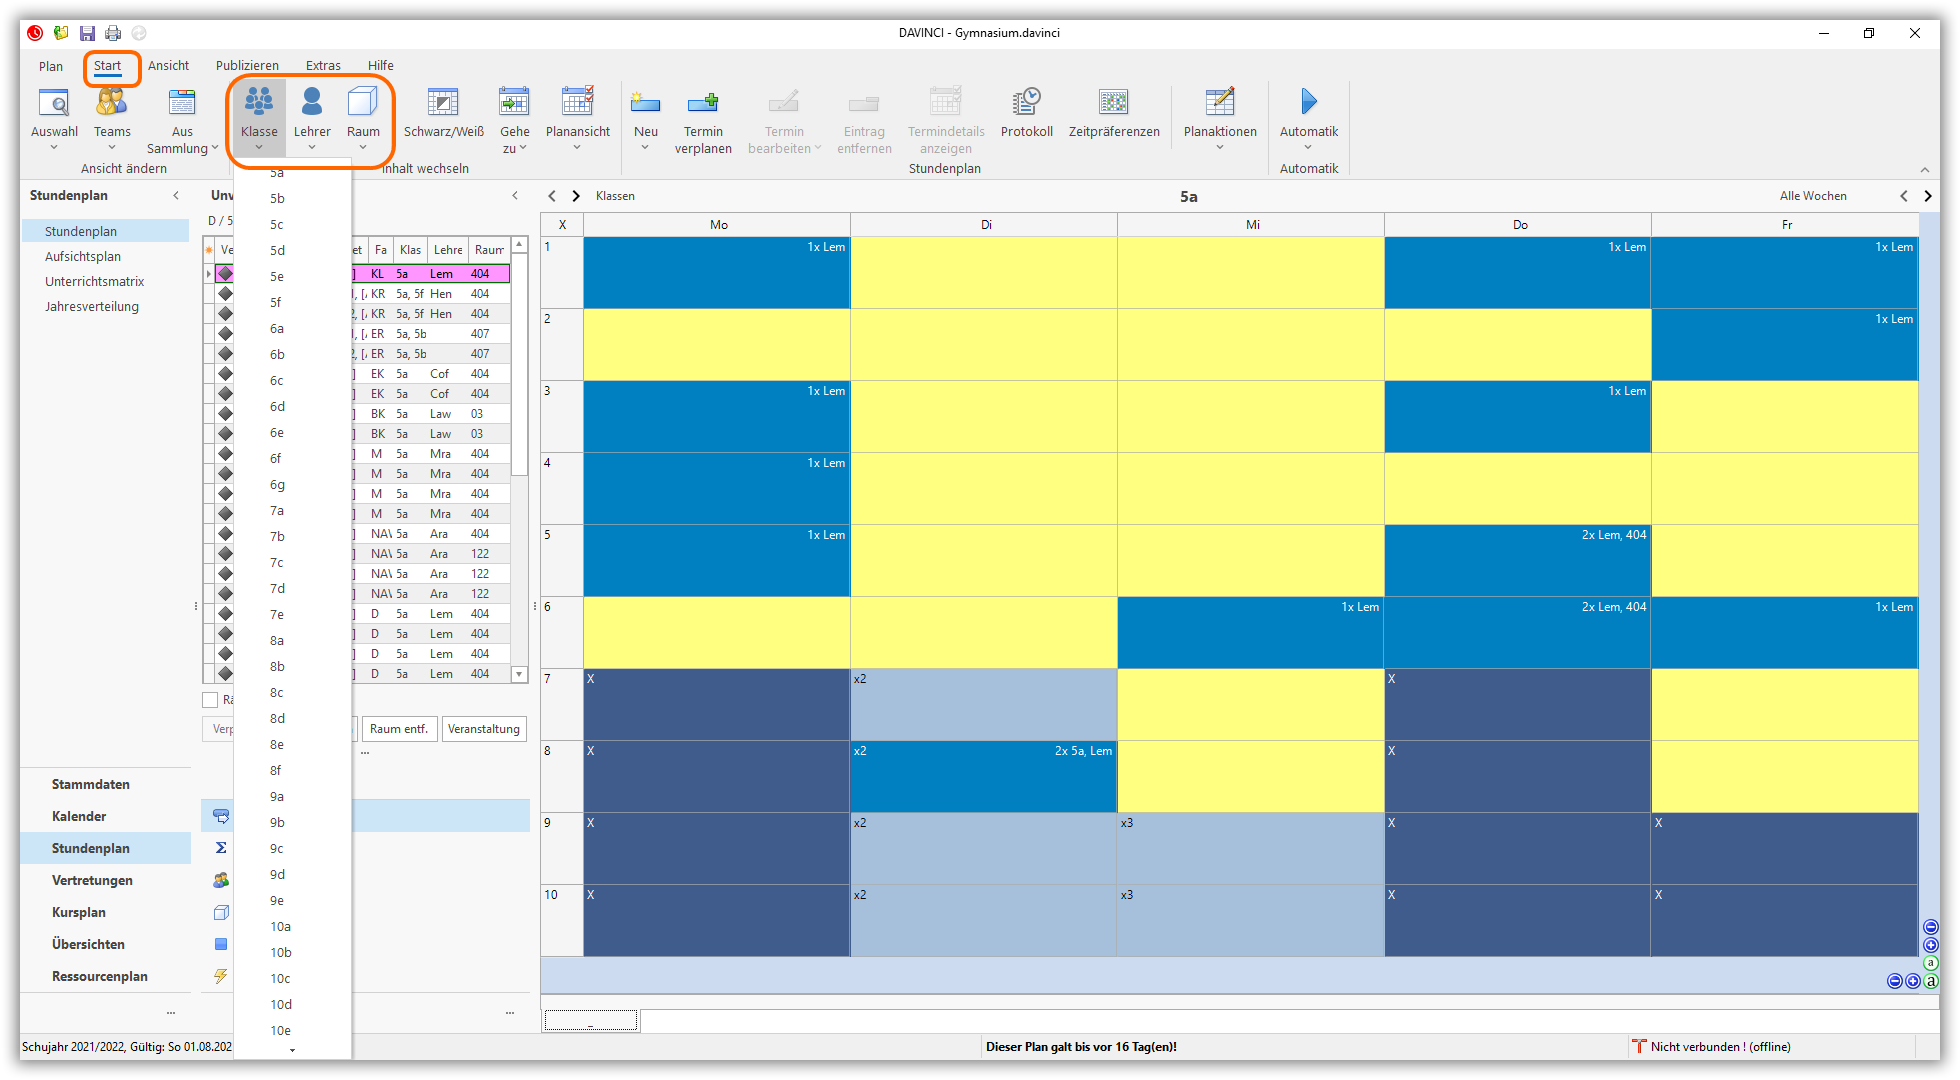Click the Lehrer view icon
This screenshot has width=1960, height=1080.
312,103
